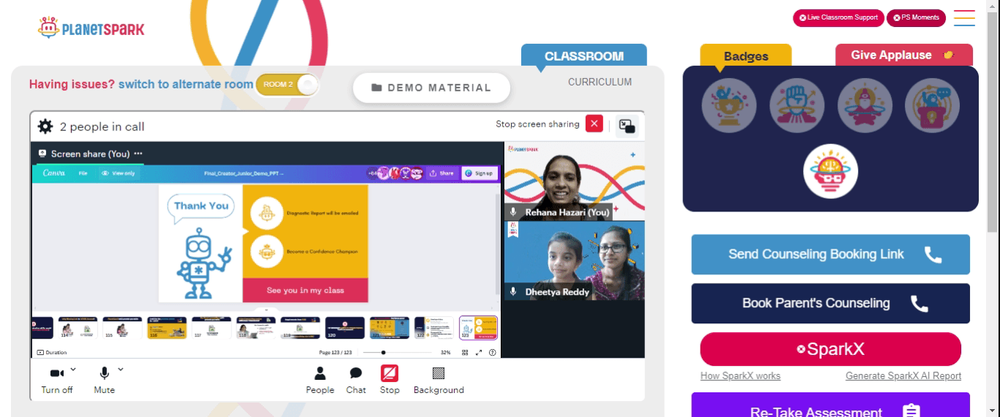Open the Chat panel
Image resolution: width=1000 pixels, height=417 pixels.
[x=356, y=380]
